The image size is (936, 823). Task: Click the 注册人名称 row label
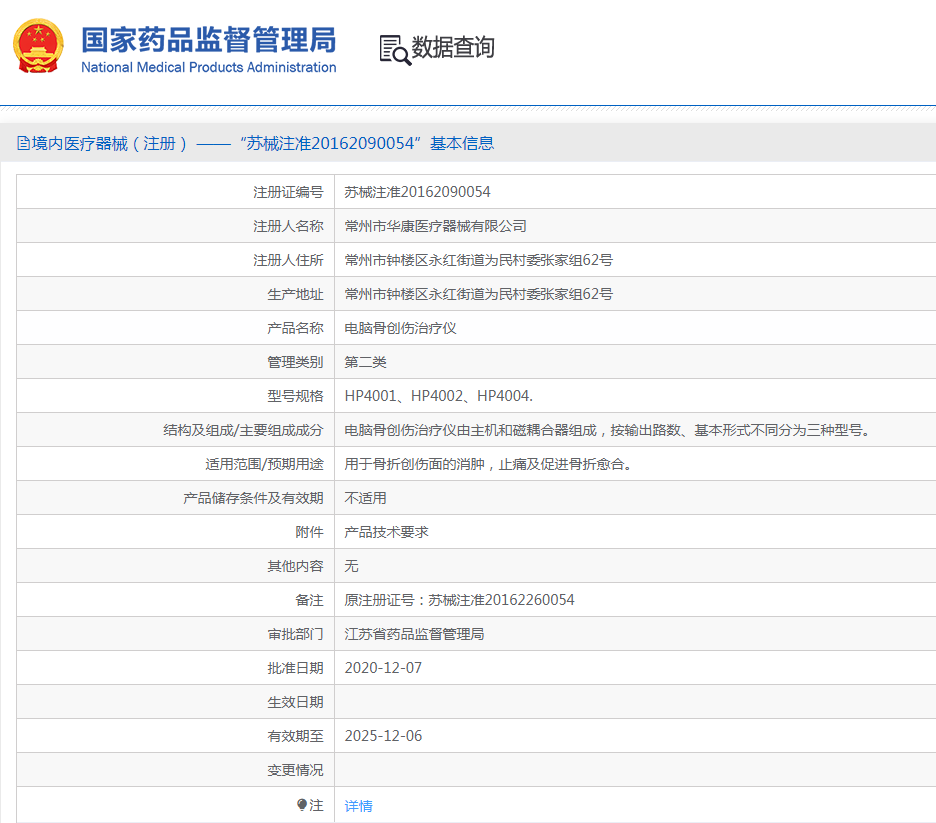point(288,226)
